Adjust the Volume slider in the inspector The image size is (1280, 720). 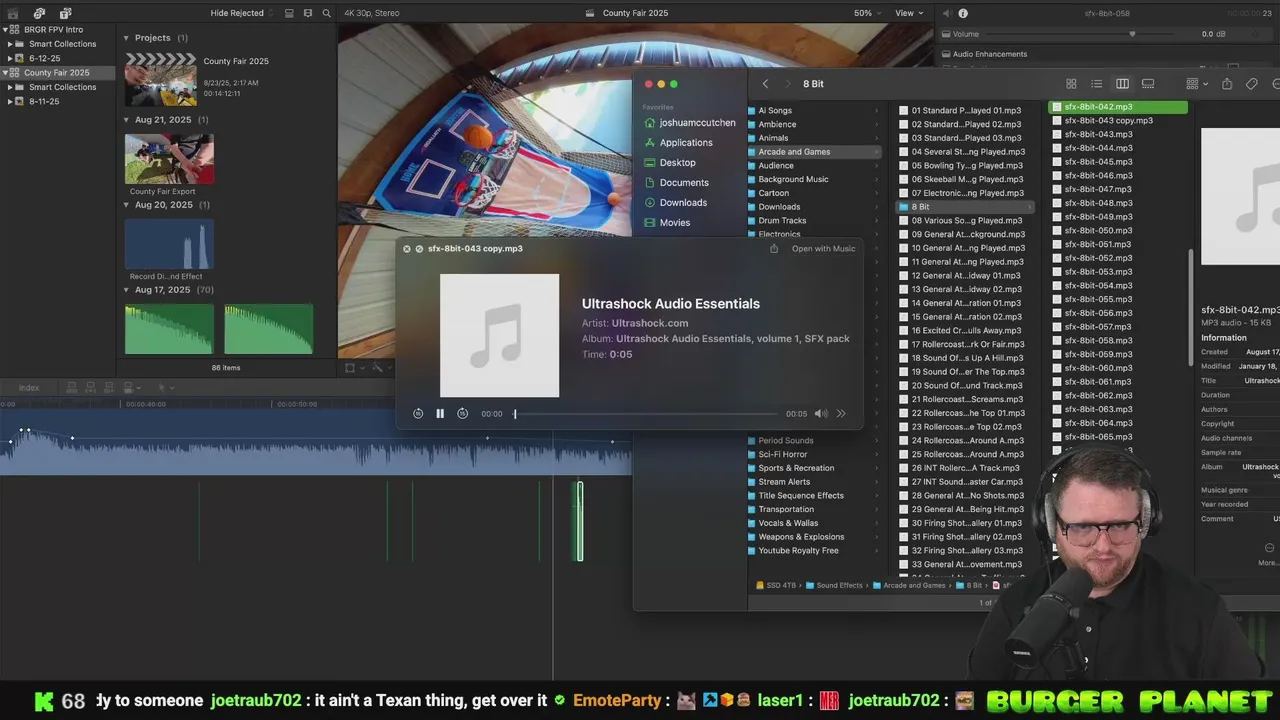(x=1132, y=34)
